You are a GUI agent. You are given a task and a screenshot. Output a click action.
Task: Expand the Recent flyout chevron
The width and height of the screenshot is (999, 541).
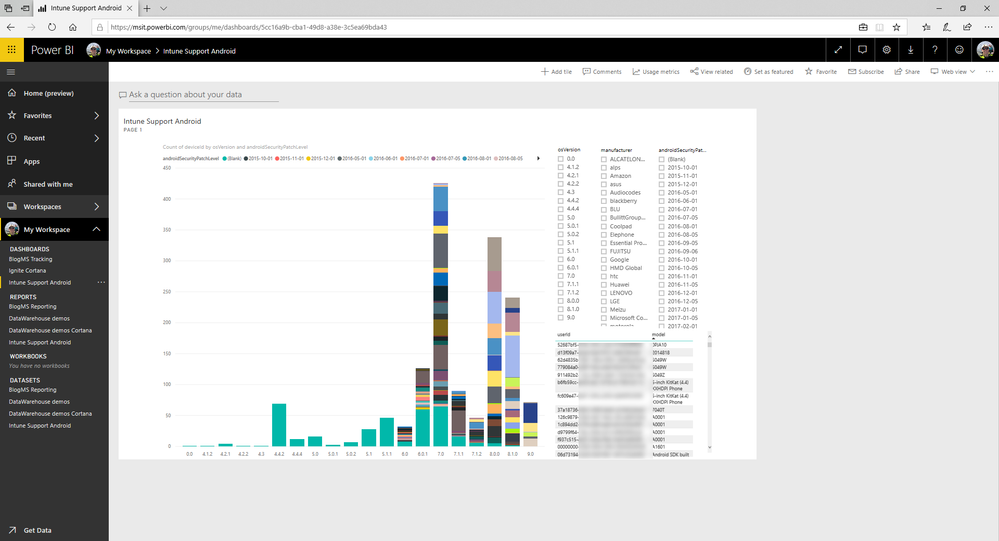point(97,138)
